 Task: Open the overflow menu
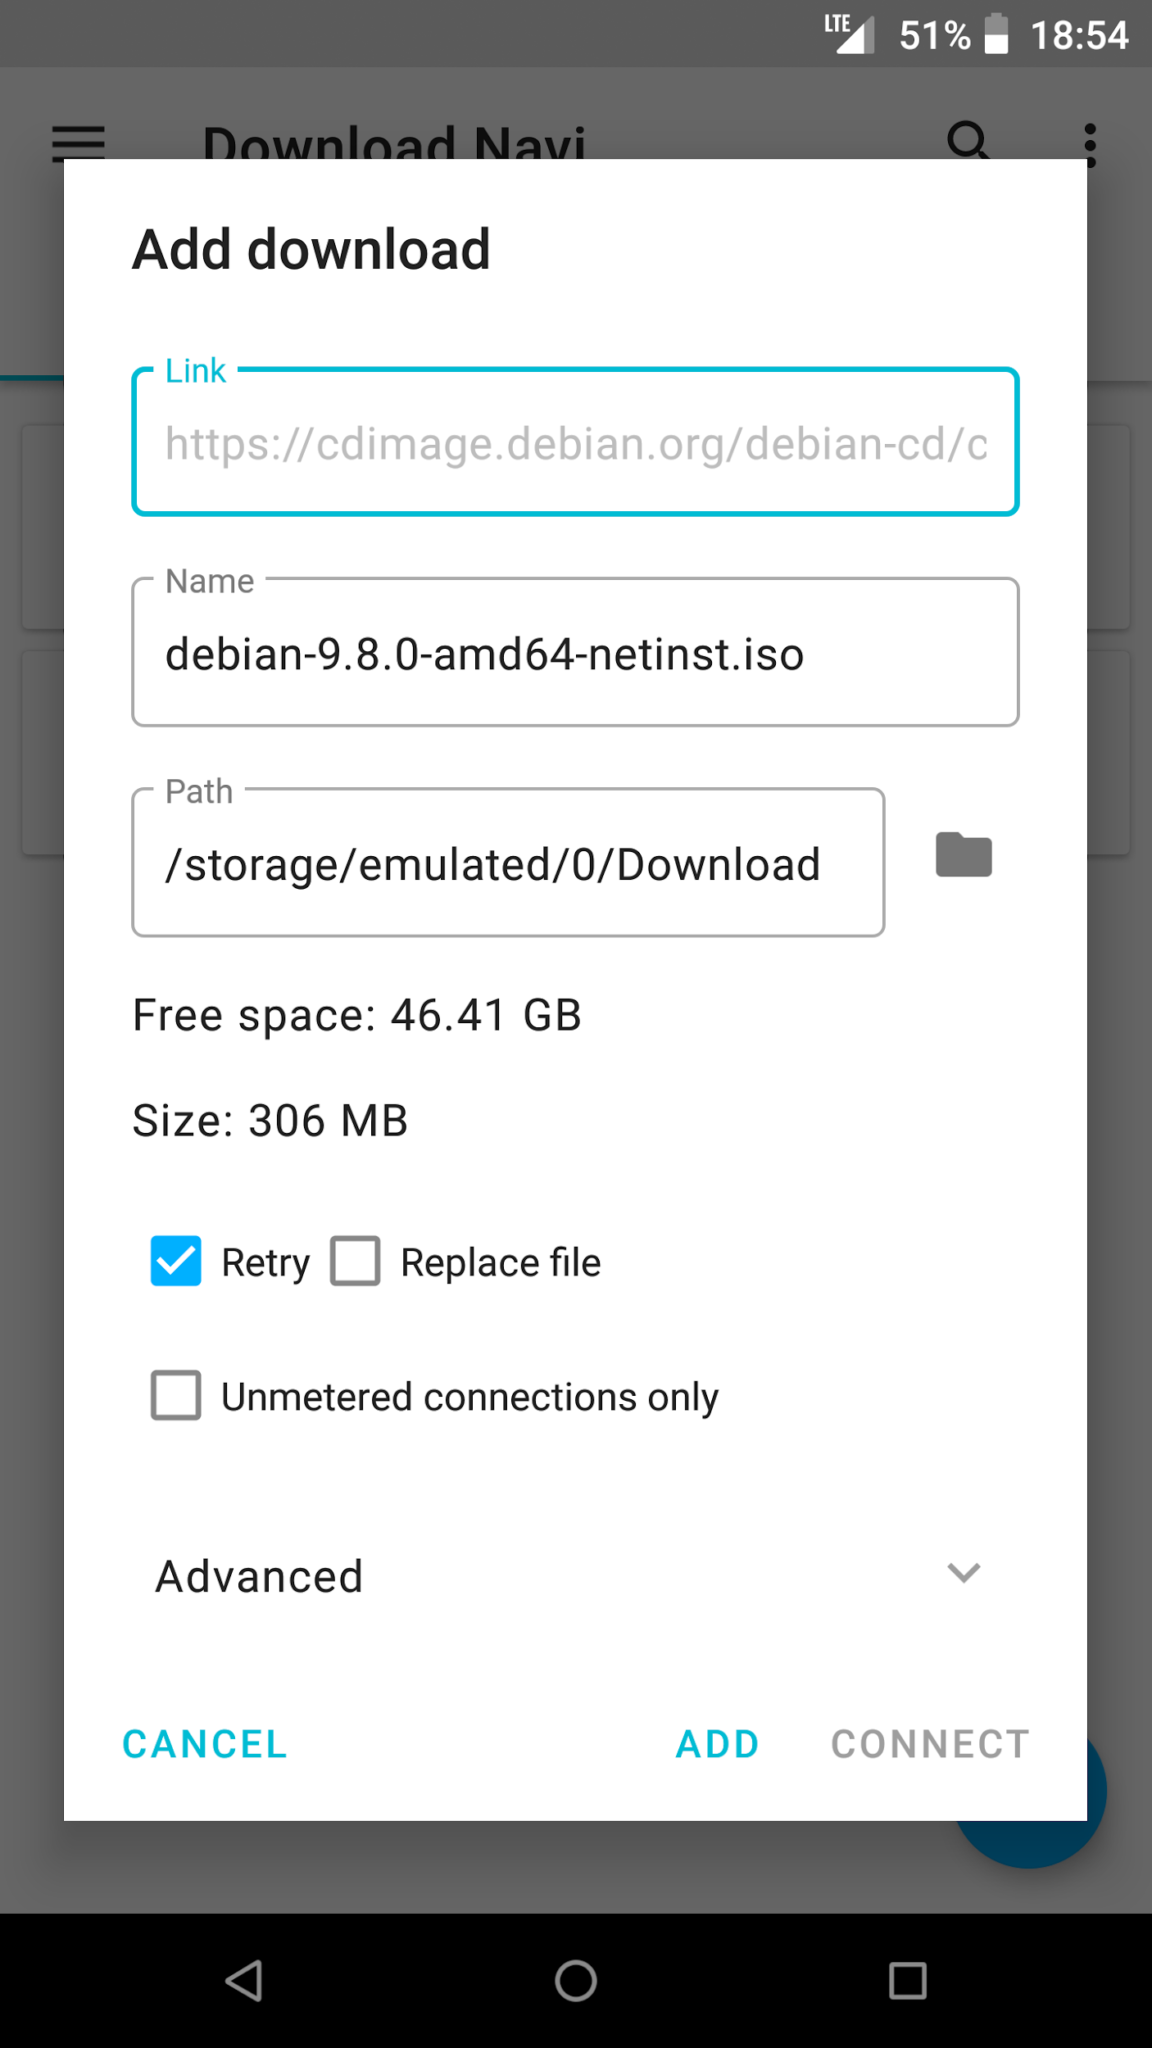tap(1091, 142)
